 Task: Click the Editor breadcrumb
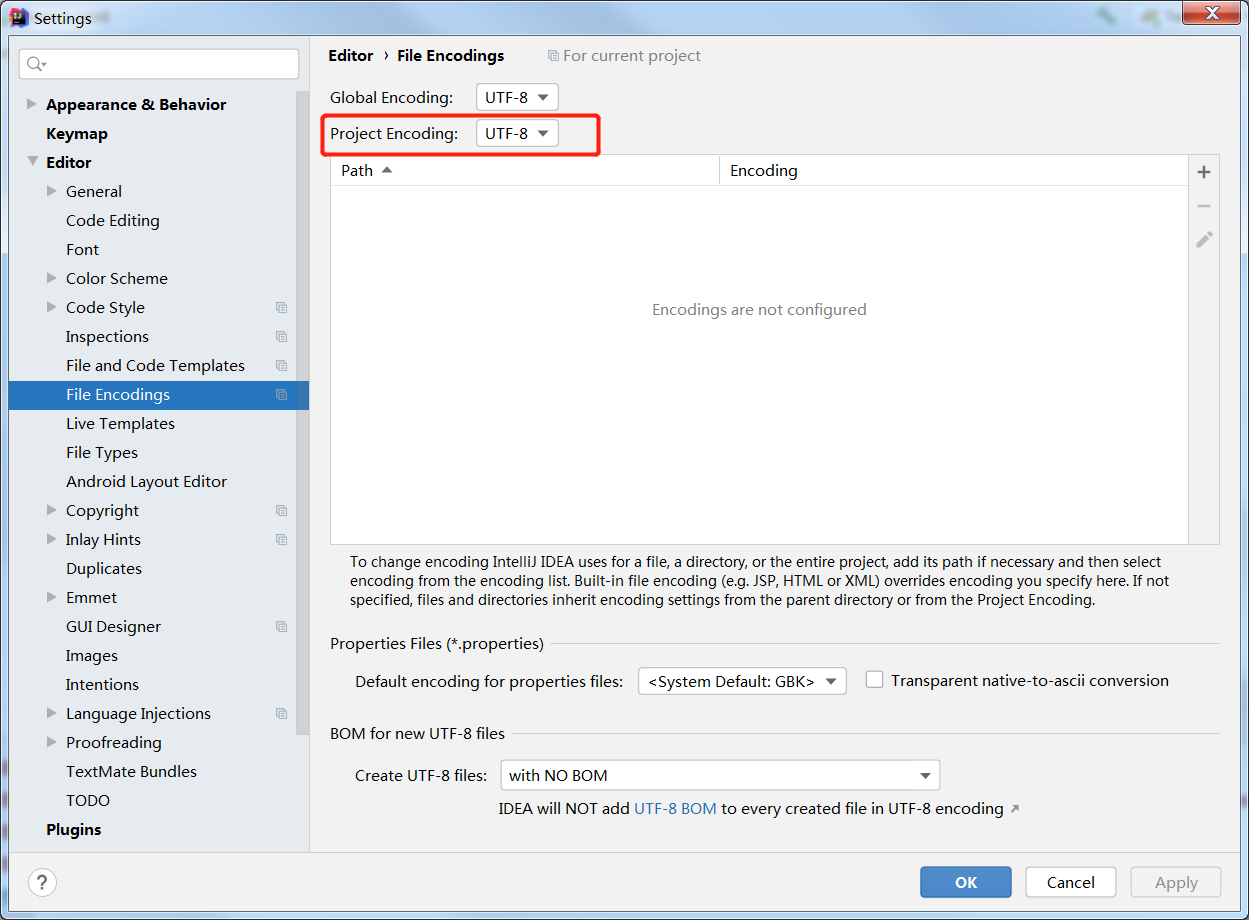(x=351, y=56)
